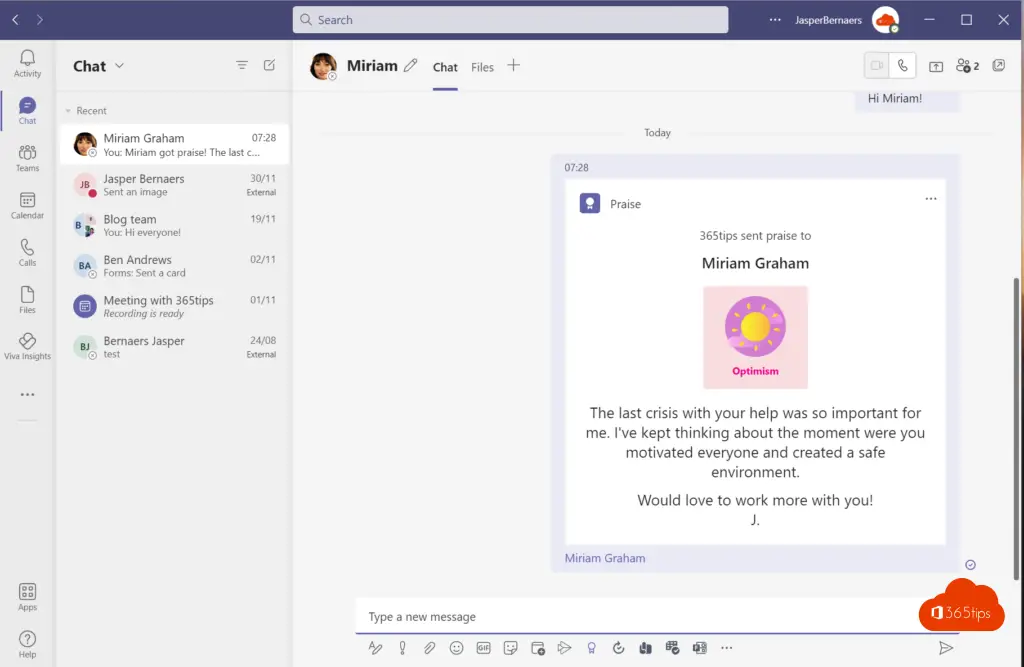The image size is (1024, 667).
Task: Open Calls in the left sidebar
Action: click(x=27, y=252)
